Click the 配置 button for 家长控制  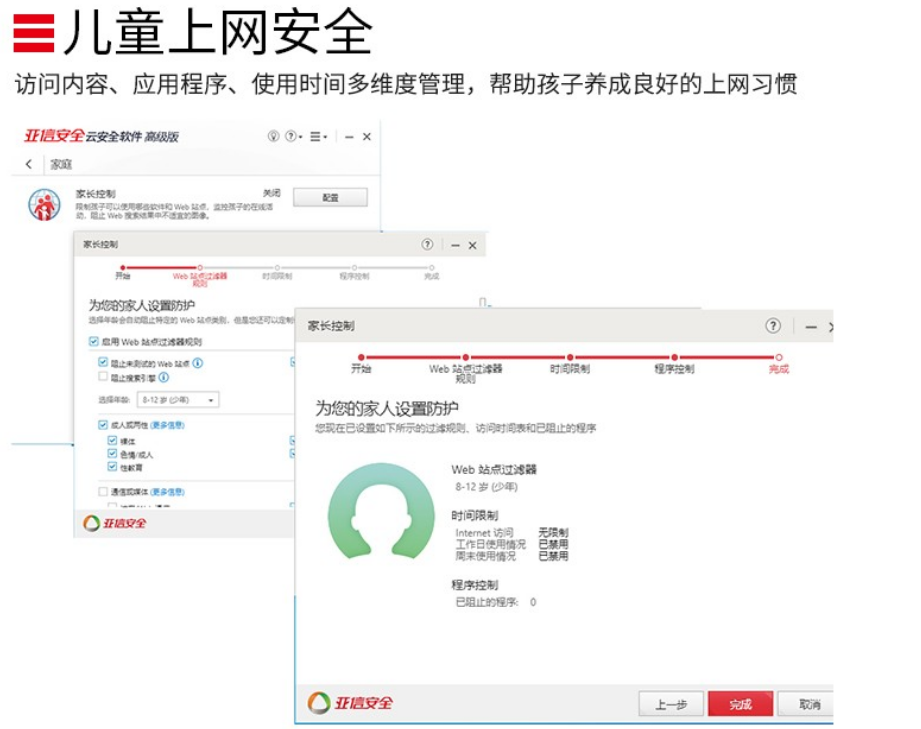[x=330, y=197]
